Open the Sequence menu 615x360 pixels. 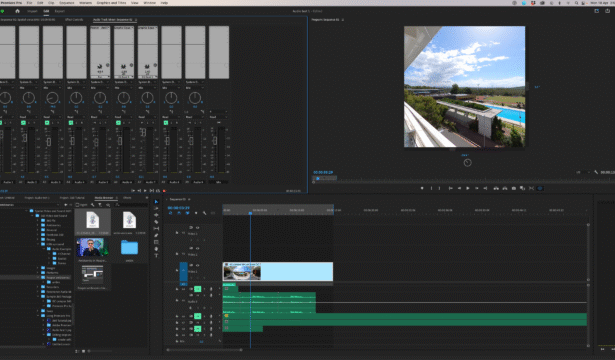tap(66, 3)
